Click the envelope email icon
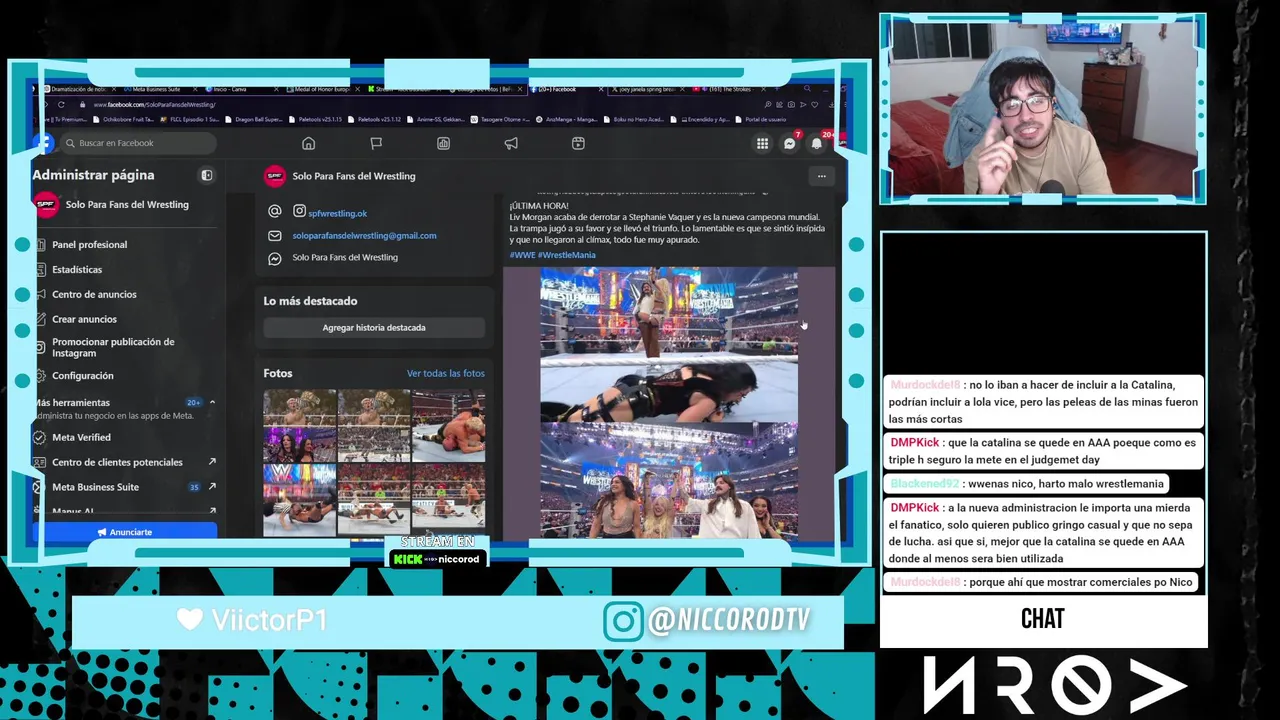Screen dimensions: 1280x720 (x=275, y=236)
